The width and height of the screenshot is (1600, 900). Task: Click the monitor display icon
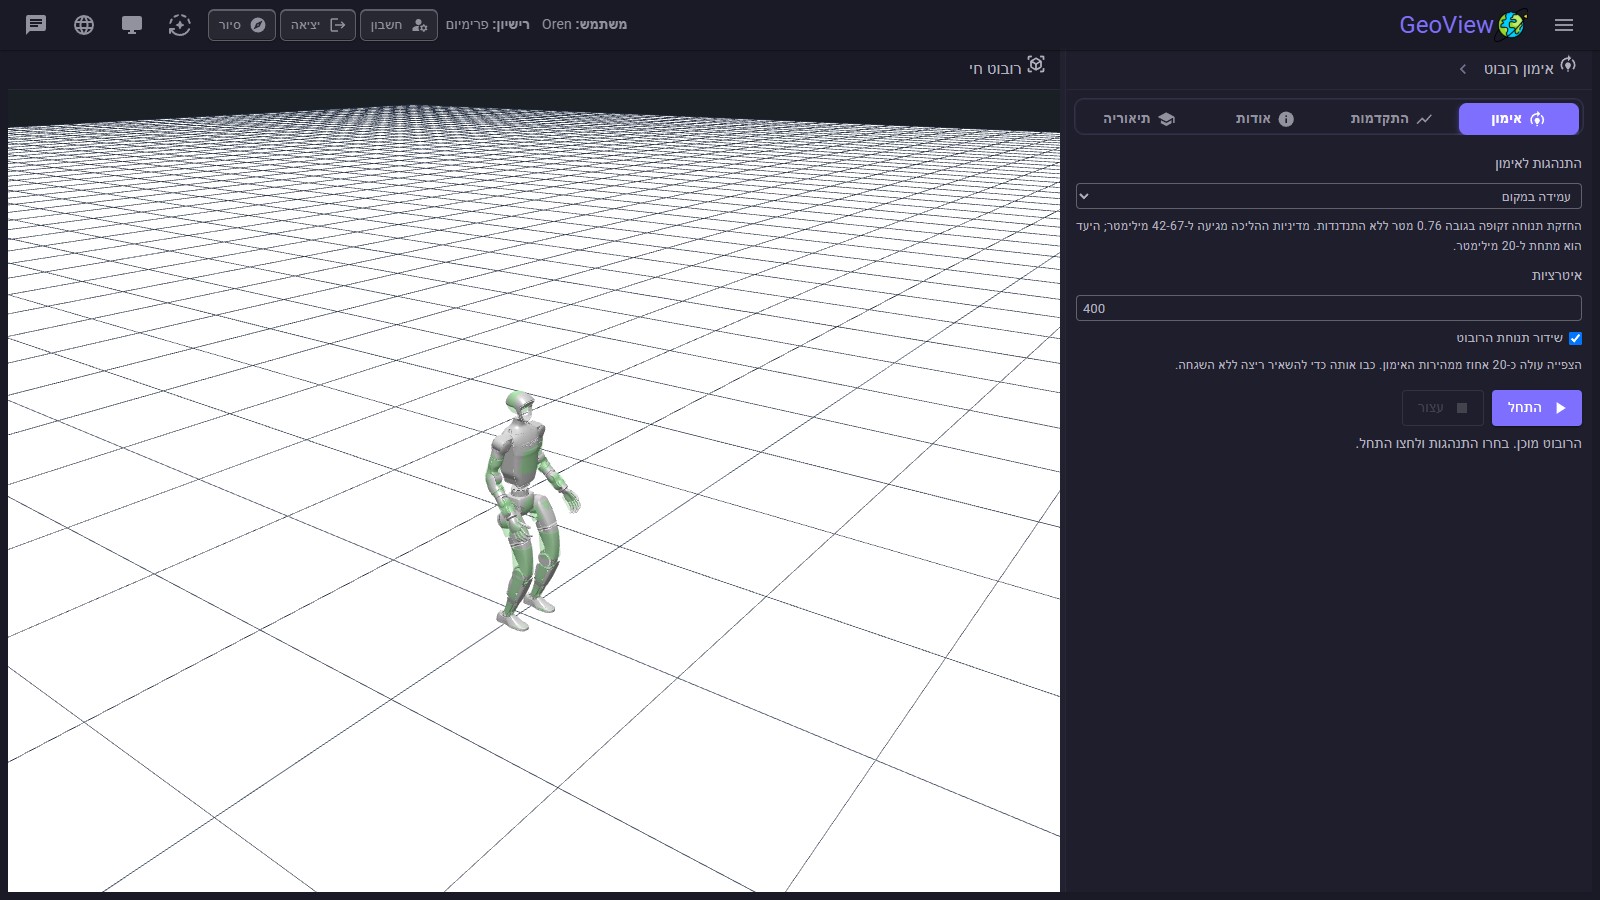(x=132, y=25)
